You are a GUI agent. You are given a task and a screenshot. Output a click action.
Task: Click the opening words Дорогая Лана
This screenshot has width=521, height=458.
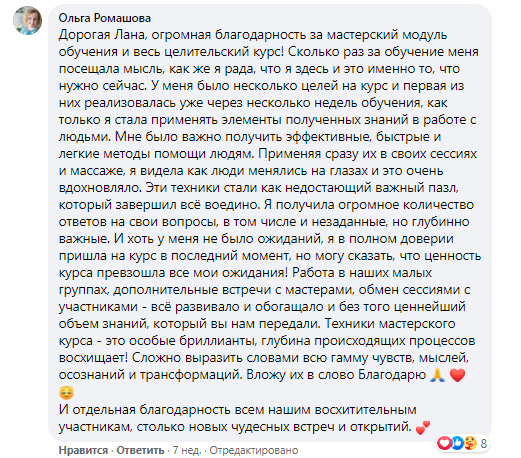(x=102, y=35)
